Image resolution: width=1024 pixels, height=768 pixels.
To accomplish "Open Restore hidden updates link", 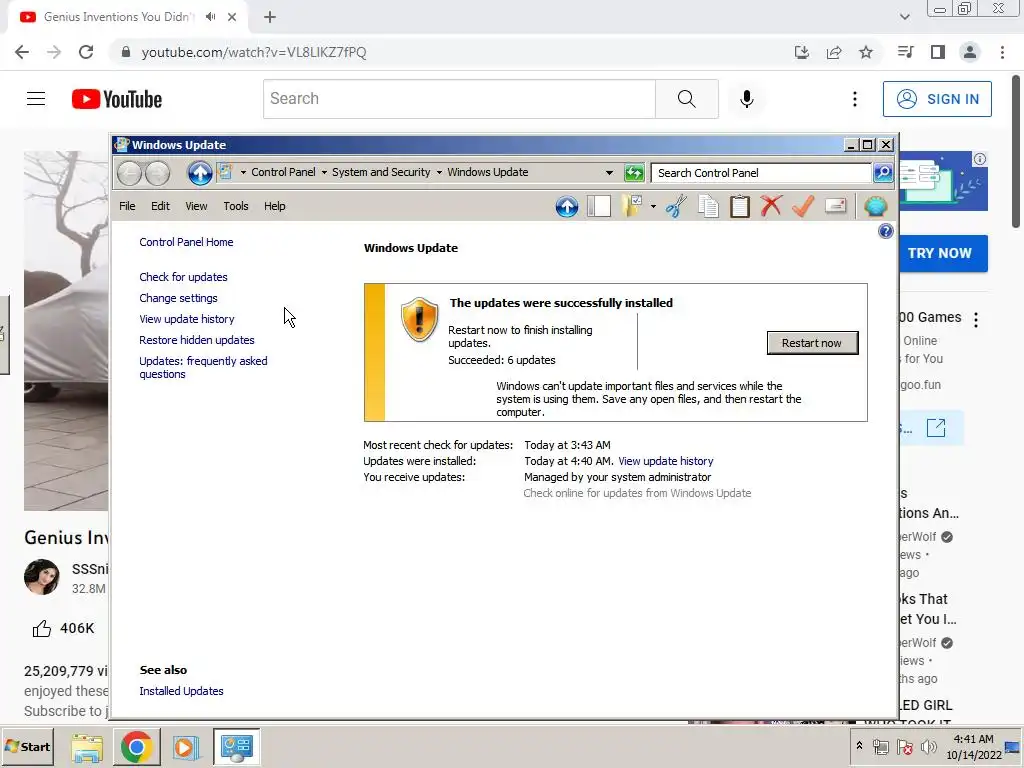I will click(197, 340).
